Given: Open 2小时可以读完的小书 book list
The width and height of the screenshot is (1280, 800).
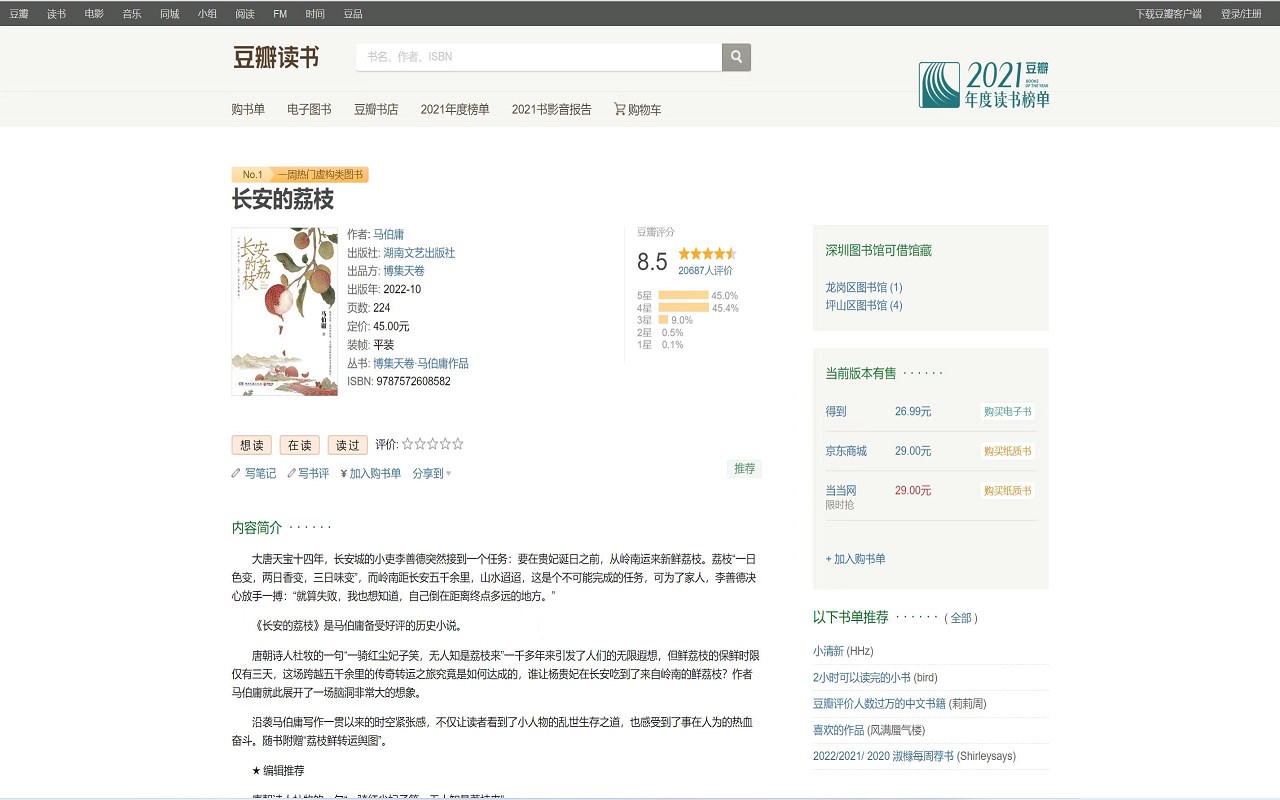Looking at the screenshot, I should [x=862, y=677].
